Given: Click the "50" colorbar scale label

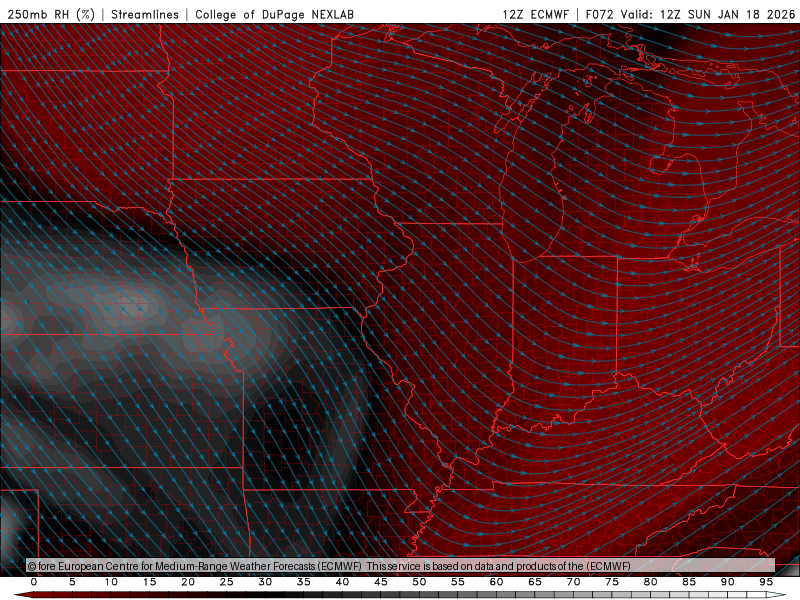Looking at the screenshot, I should click(419, 582).
